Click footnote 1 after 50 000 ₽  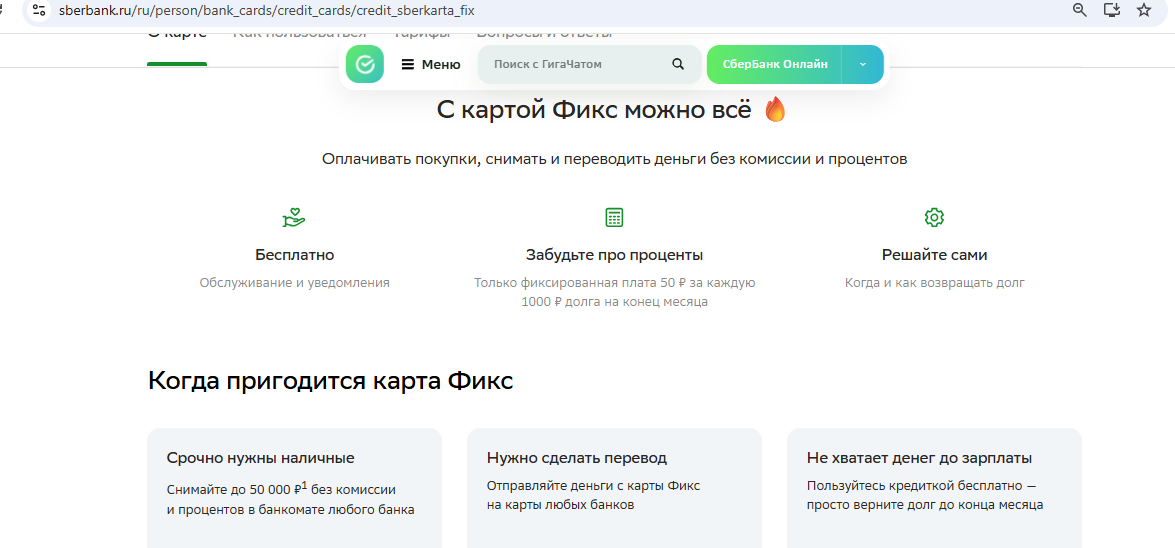click(304, 485)
